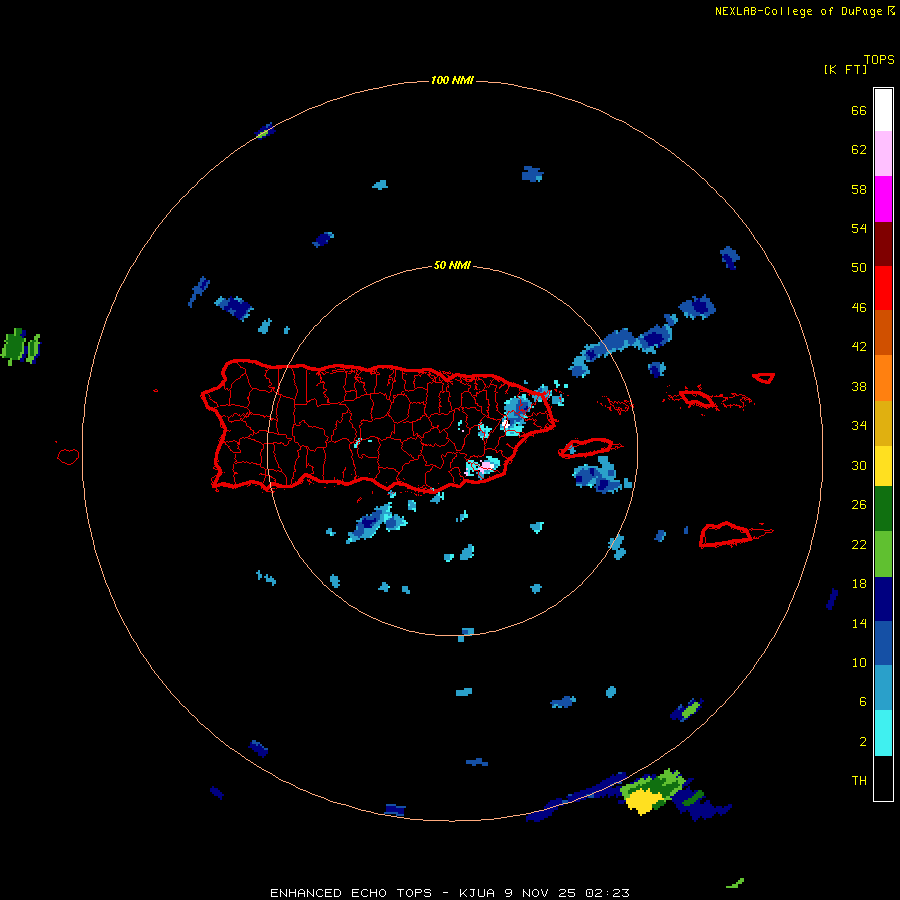The width and height of the screenshot is (900, 900).
Task: Click the legend value 62
Action: [859, 150]
